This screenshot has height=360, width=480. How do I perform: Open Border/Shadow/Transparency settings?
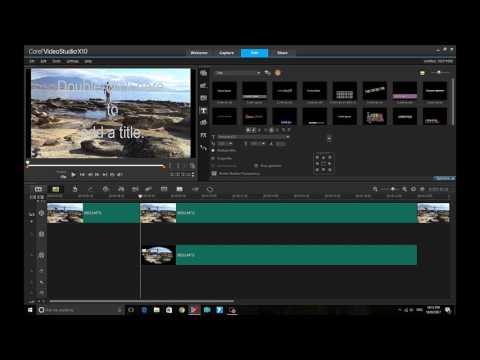(x=236, y=173)
